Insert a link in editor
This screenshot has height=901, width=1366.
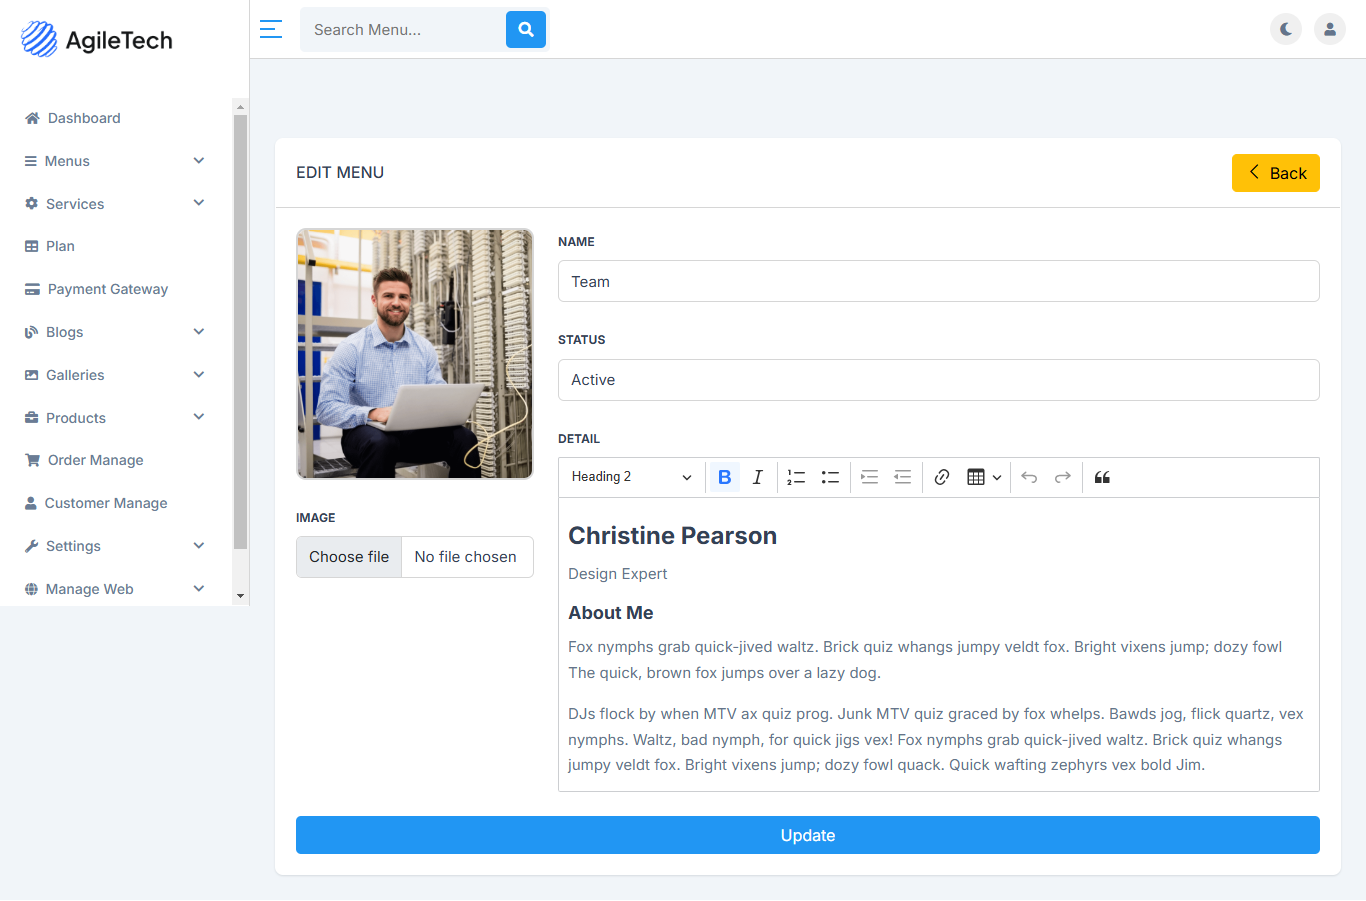[x=942, y=477]
